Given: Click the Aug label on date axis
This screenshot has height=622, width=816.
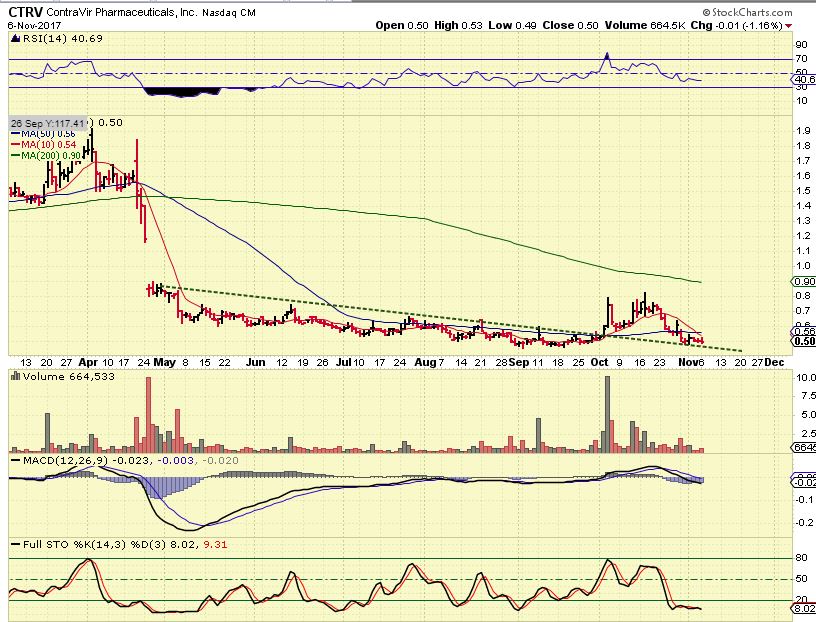Looking at the screenshot, I should point(426,362).
